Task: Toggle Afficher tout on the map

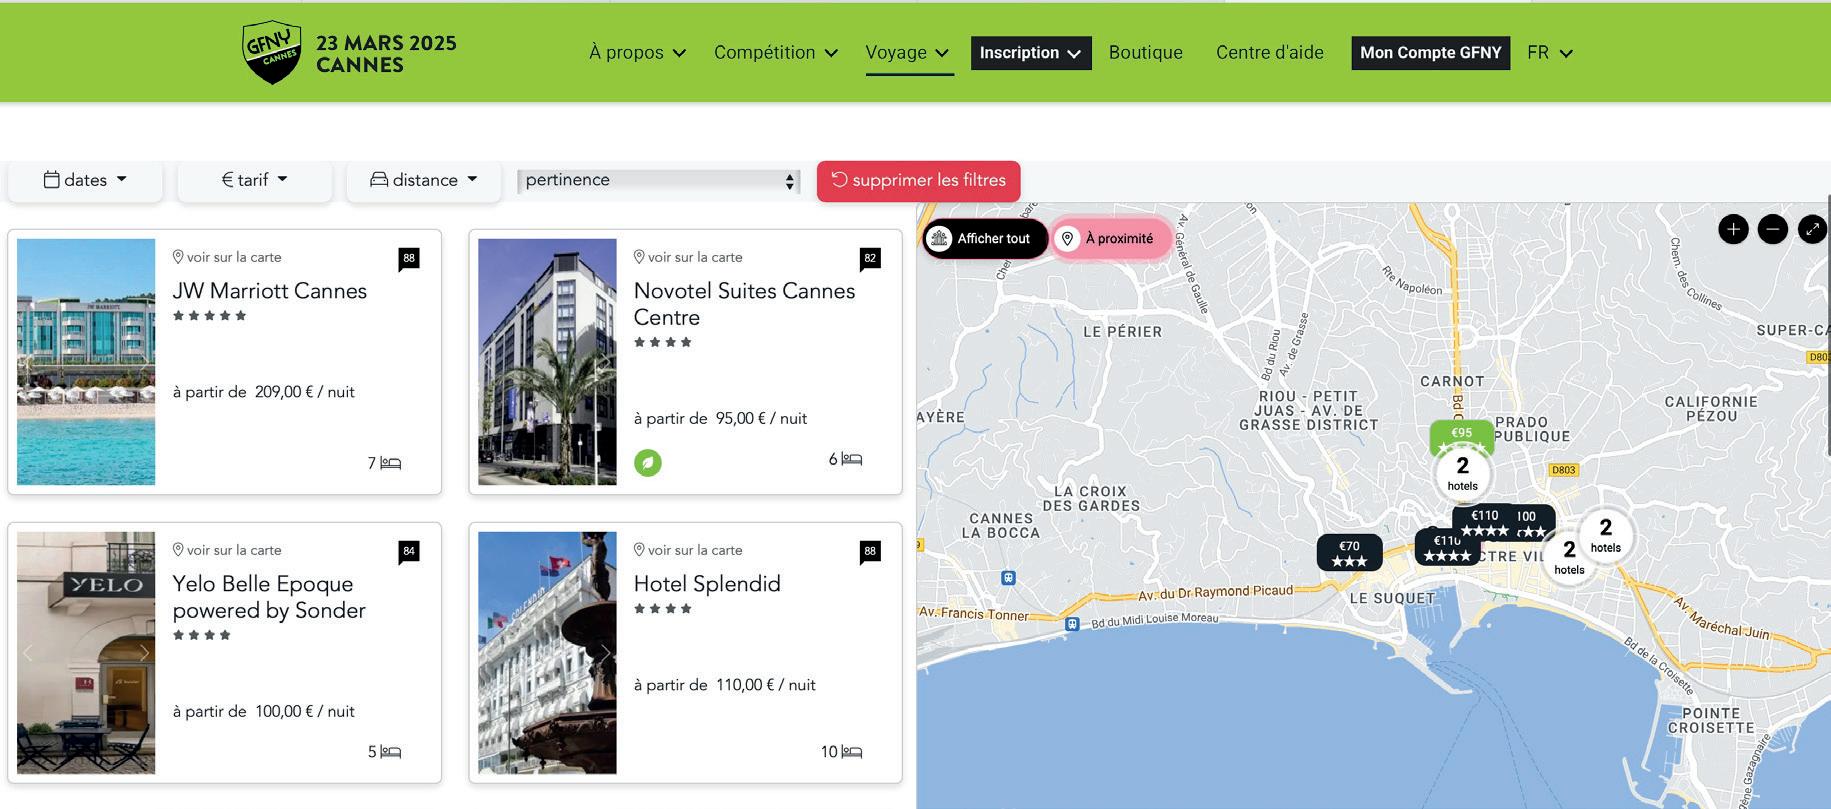Action: pos(984,239)
